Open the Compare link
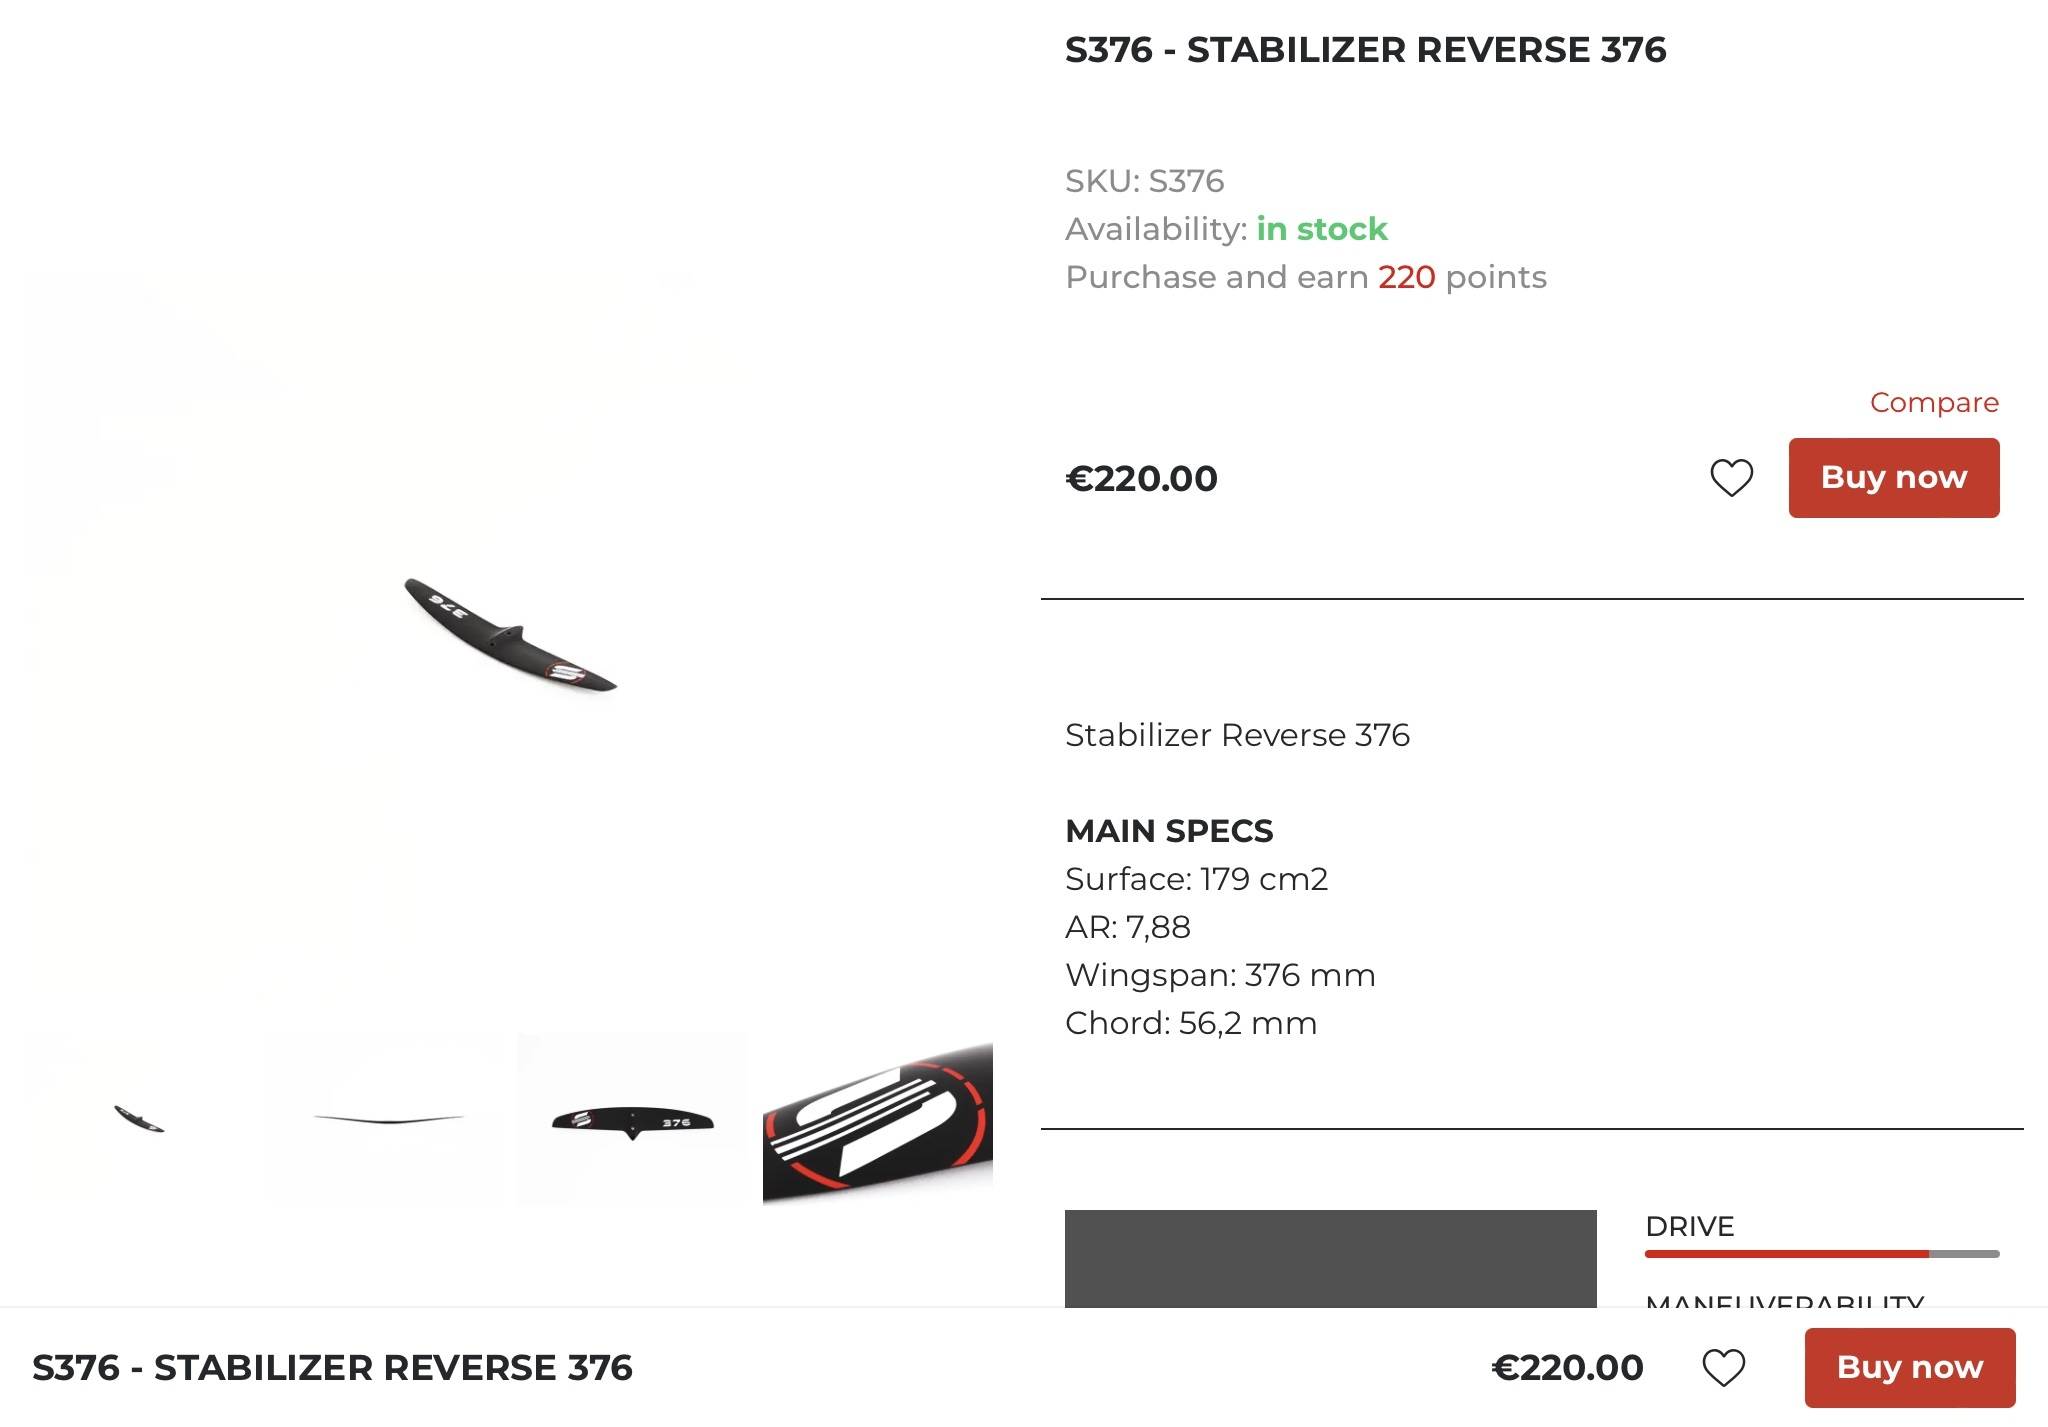This screenshot has width=2048, height=1427. tap(1934, 402)
